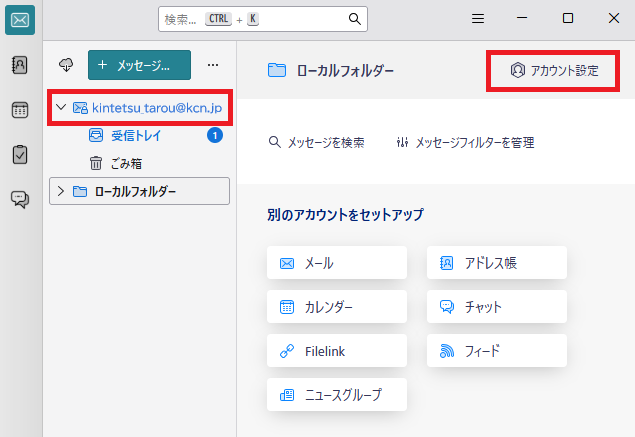Collapse the kintetsu_tarou@kcn.jp account
The image size is (635, 437).
pyautogui.click(x=61, y=108)
